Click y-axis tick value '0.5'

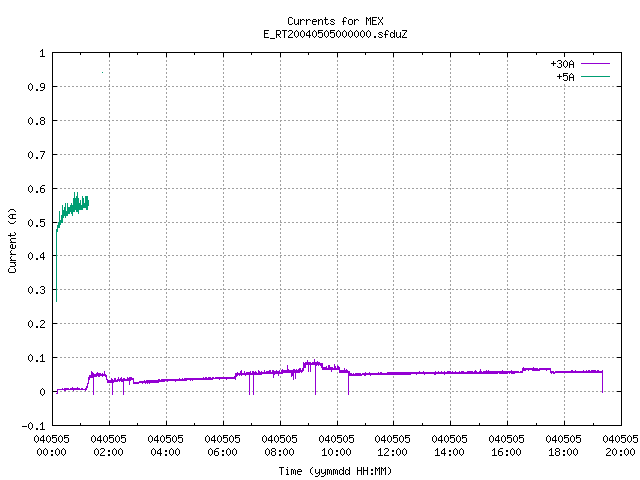(x=36, y=223)
